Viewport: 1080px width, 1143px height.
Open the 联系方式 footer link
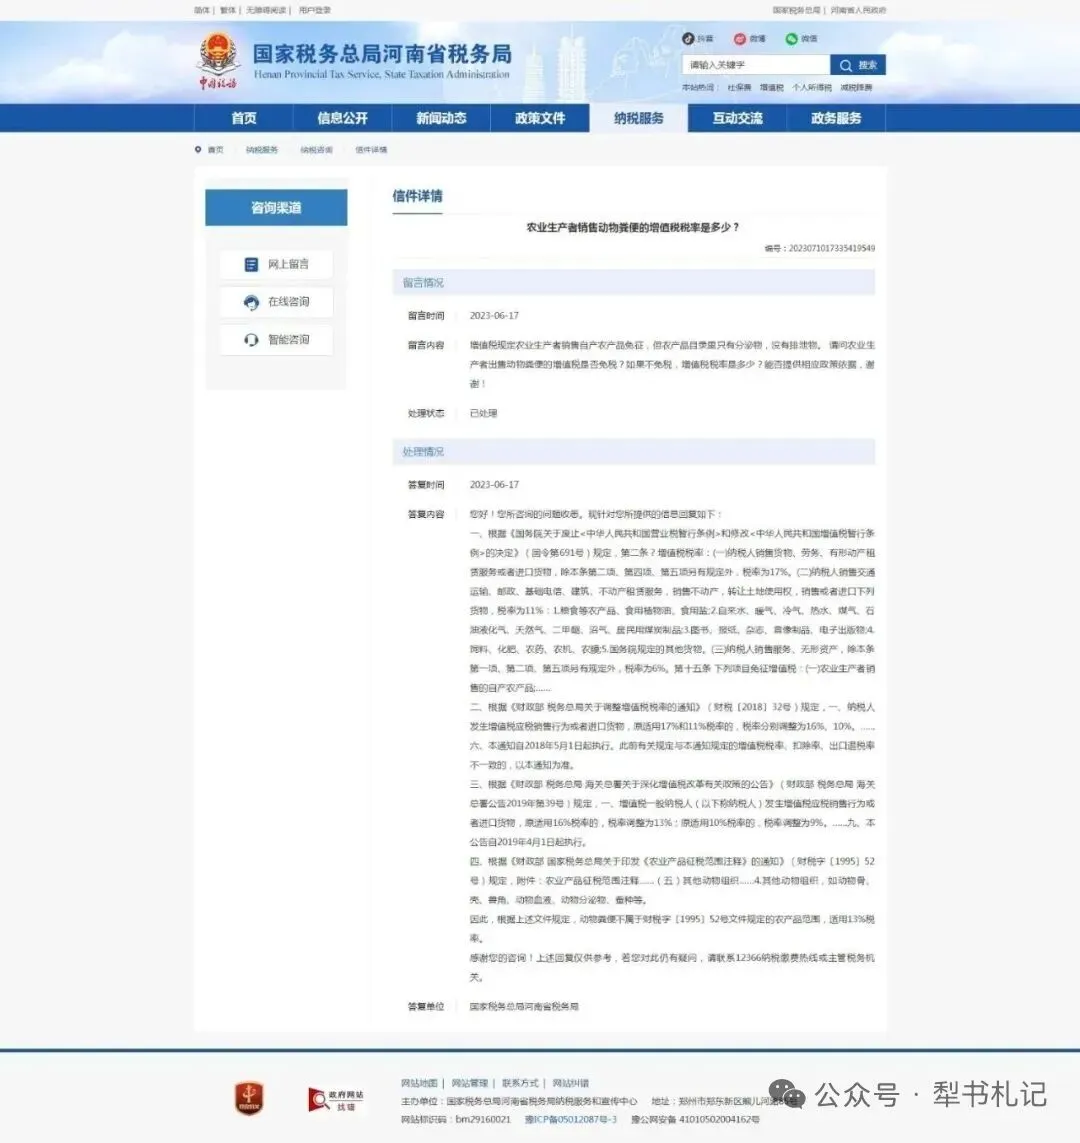click(x=520, y=1083)
